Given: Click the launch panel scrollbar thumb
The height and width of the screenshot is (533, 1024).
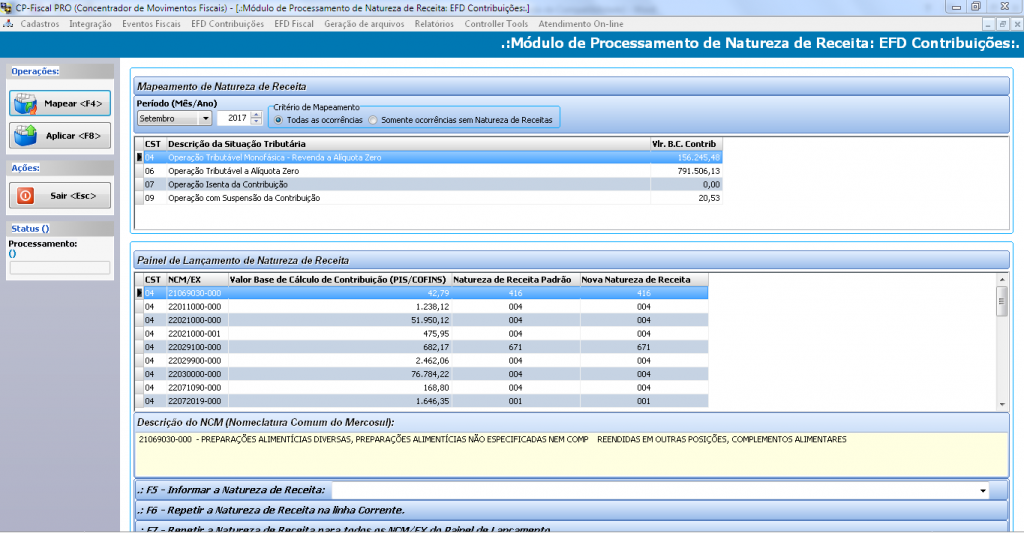Looking at the screenshot, I should [x=1002, y=301].
